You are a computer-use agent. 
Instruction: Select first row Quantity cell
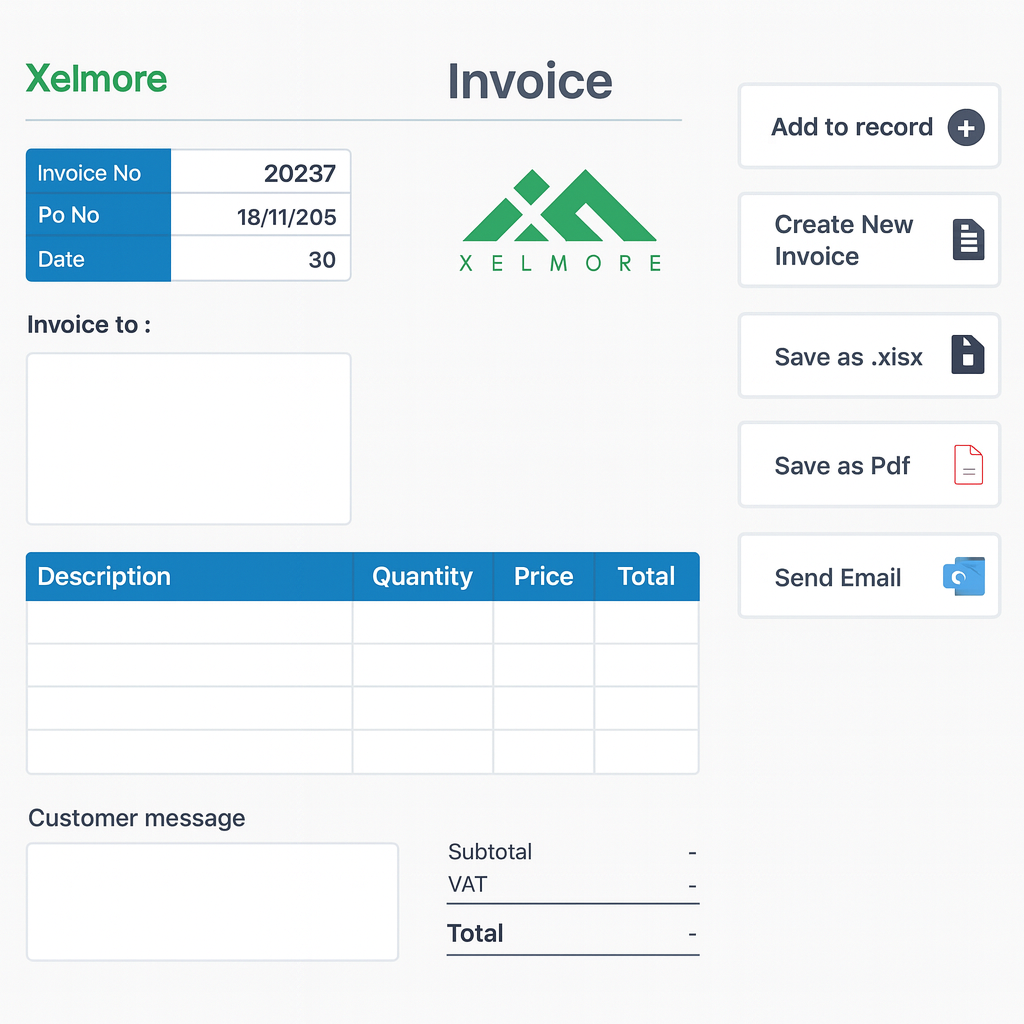pos(422,622)
